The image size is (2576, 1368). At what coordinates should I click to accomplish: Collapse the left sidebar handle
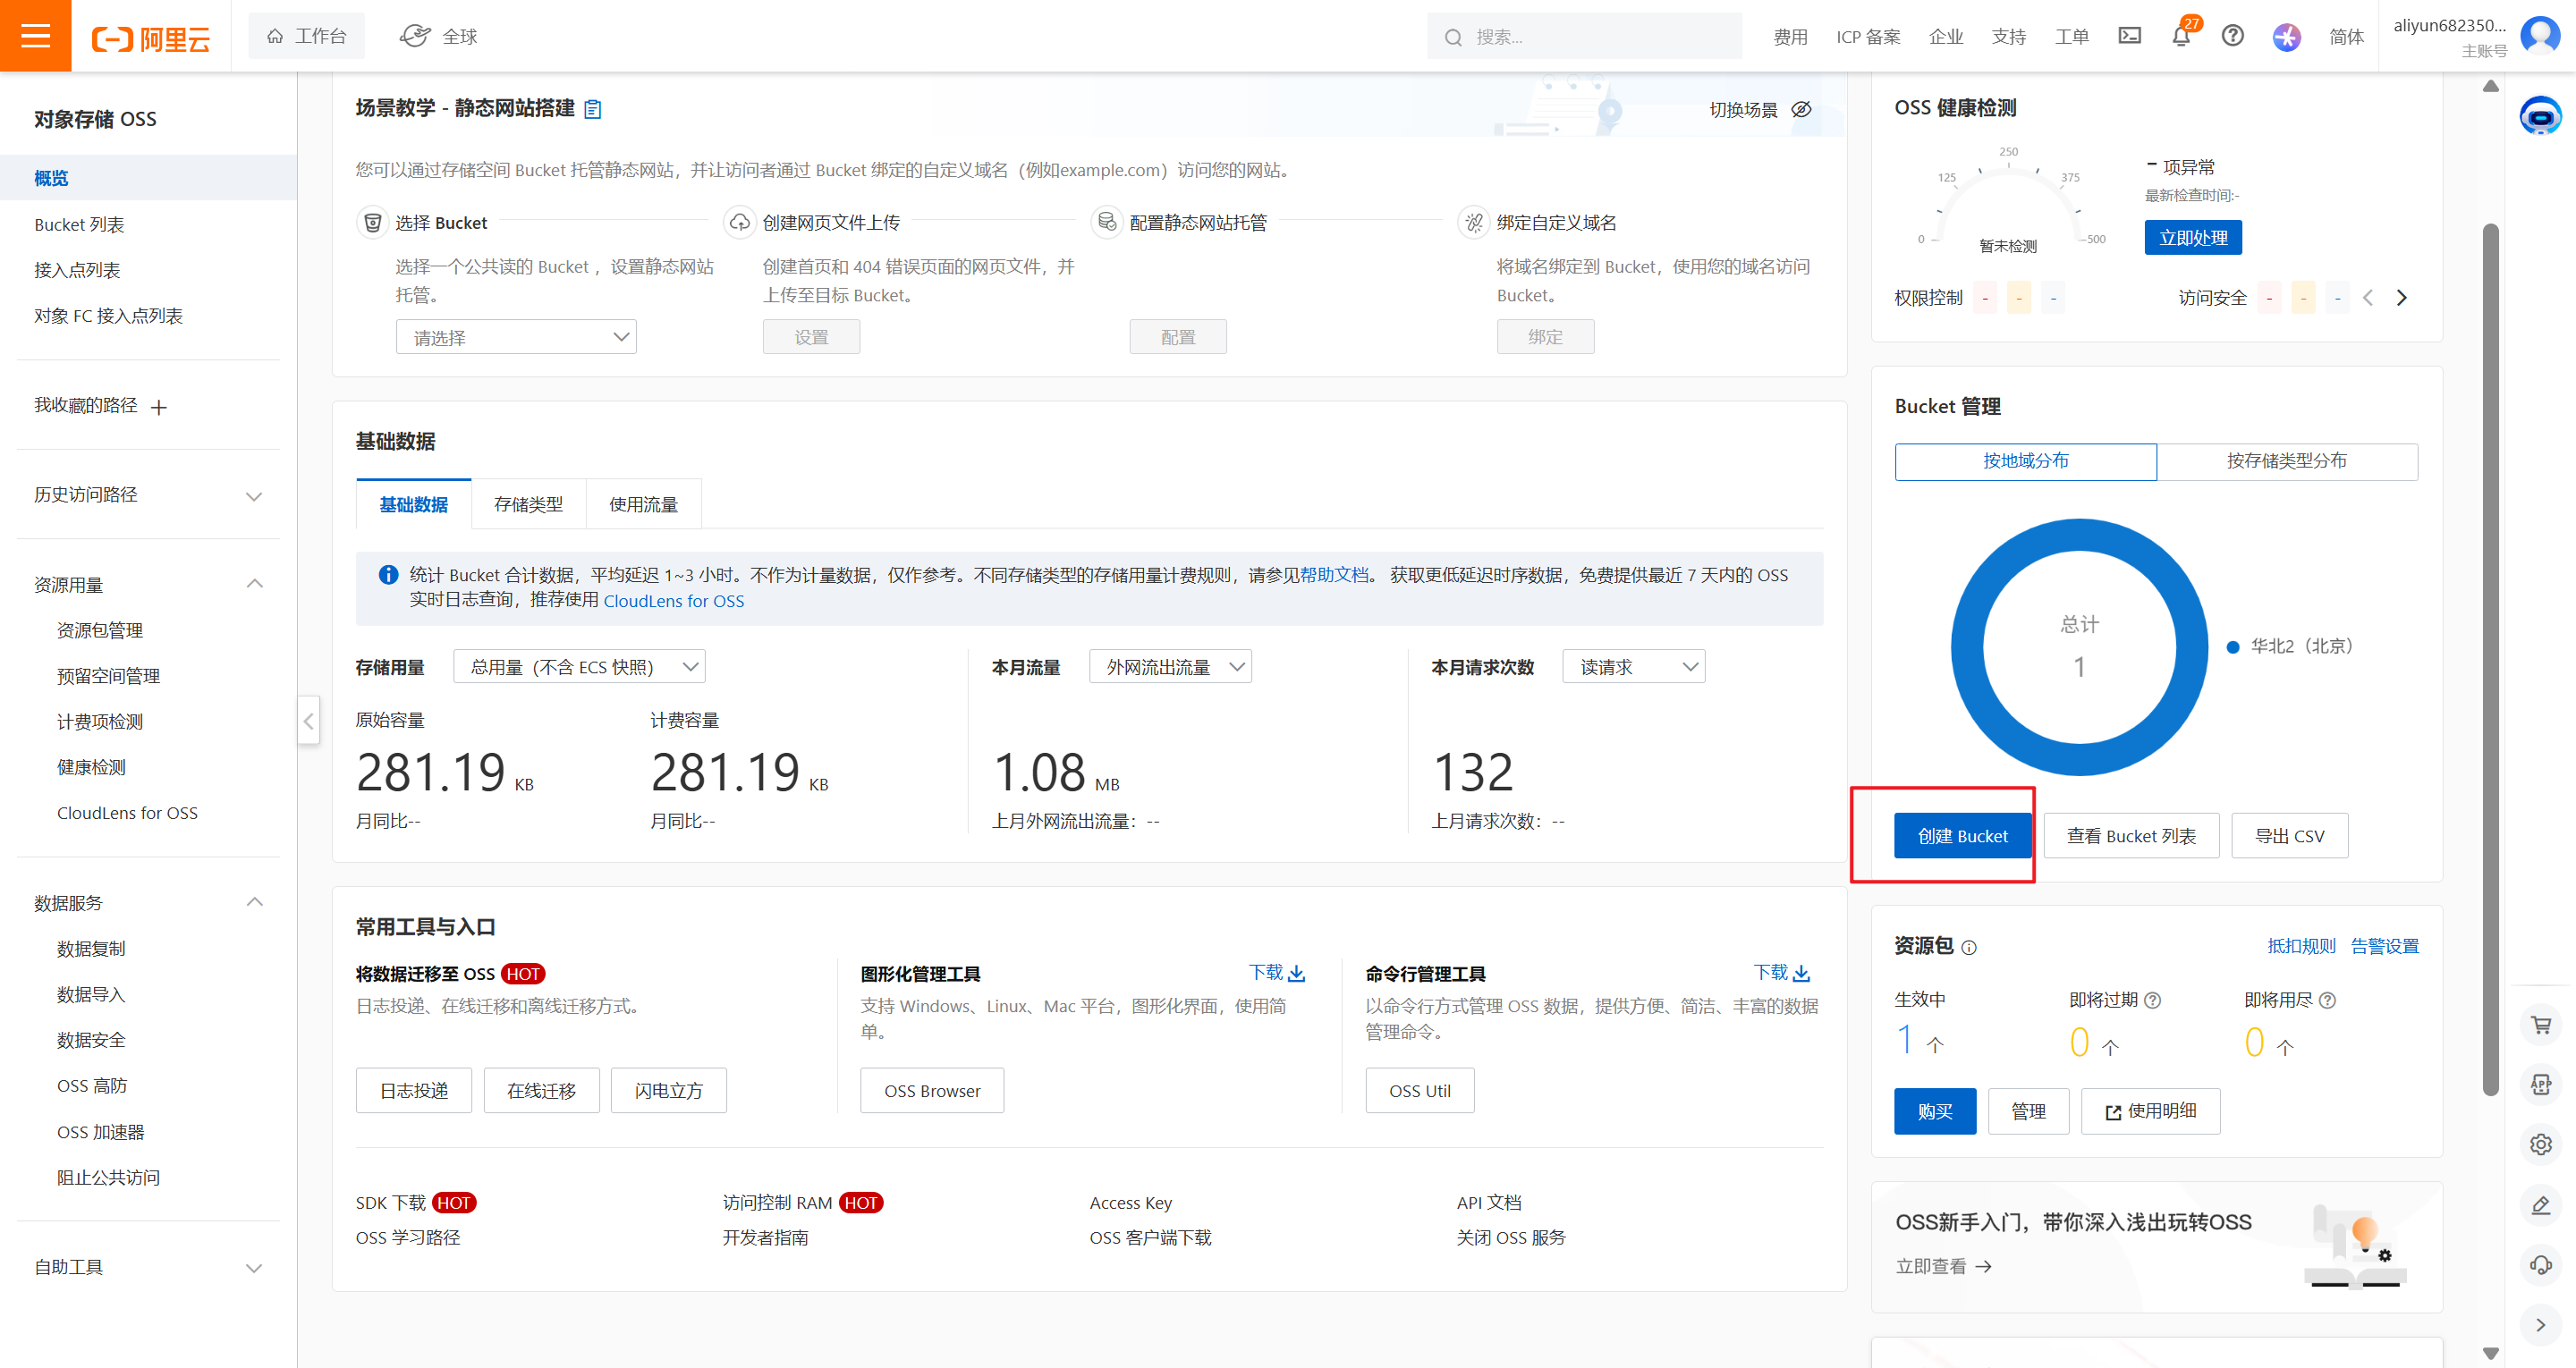tap(308, 720)
